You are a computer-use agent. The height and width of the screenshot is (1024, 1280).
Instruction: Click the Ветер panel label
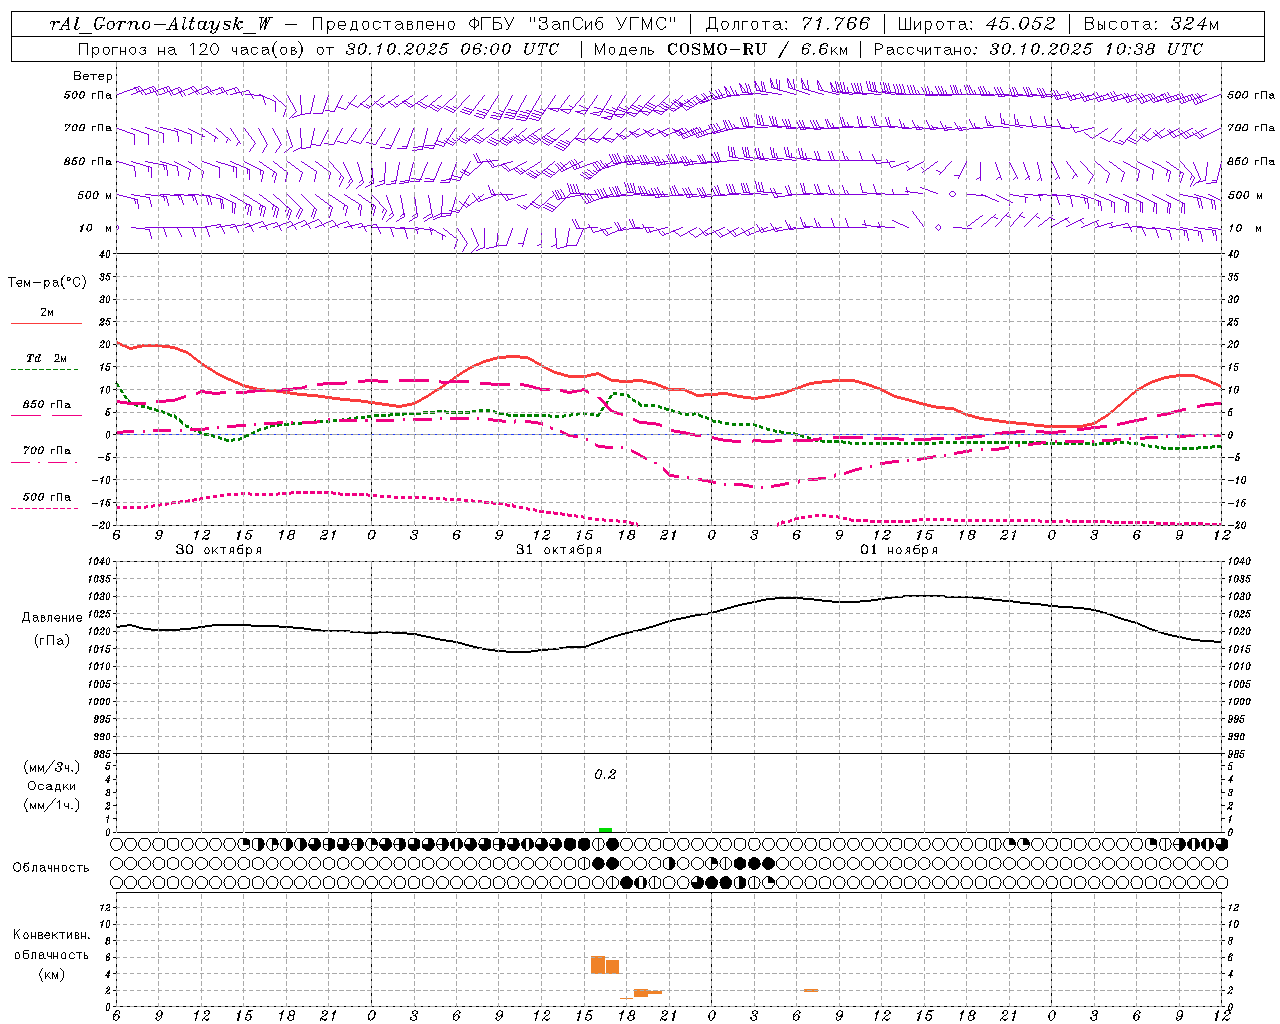pos(93,76)
